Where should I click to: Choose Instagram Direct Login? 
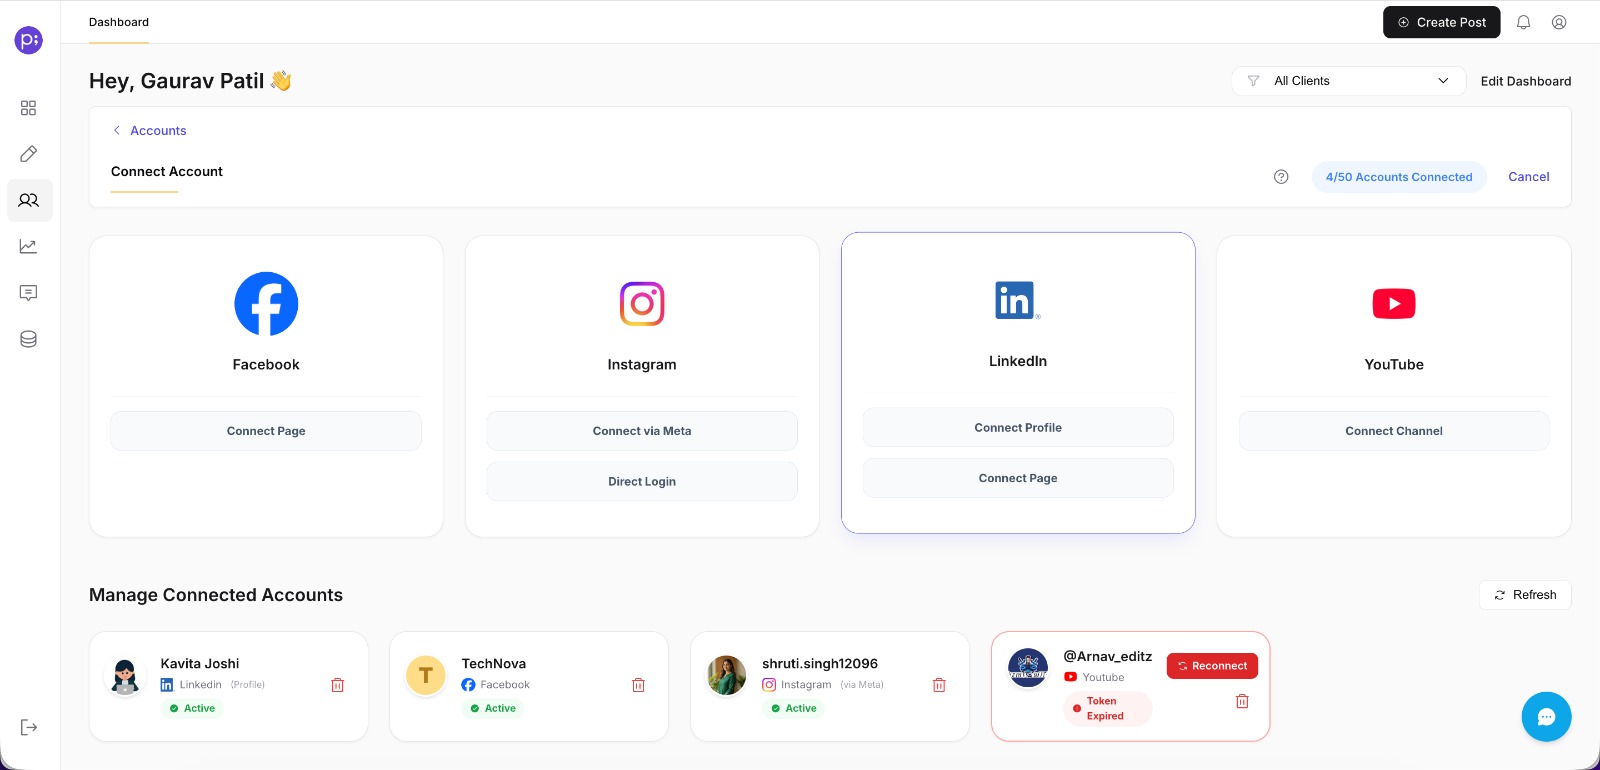coord(642,482)
